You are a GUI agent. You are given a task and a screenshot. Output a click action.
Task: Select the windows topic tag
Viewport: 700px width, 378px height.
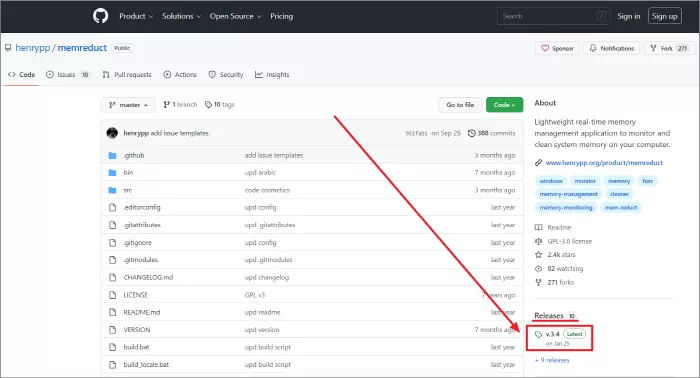(x=551, y=181)
